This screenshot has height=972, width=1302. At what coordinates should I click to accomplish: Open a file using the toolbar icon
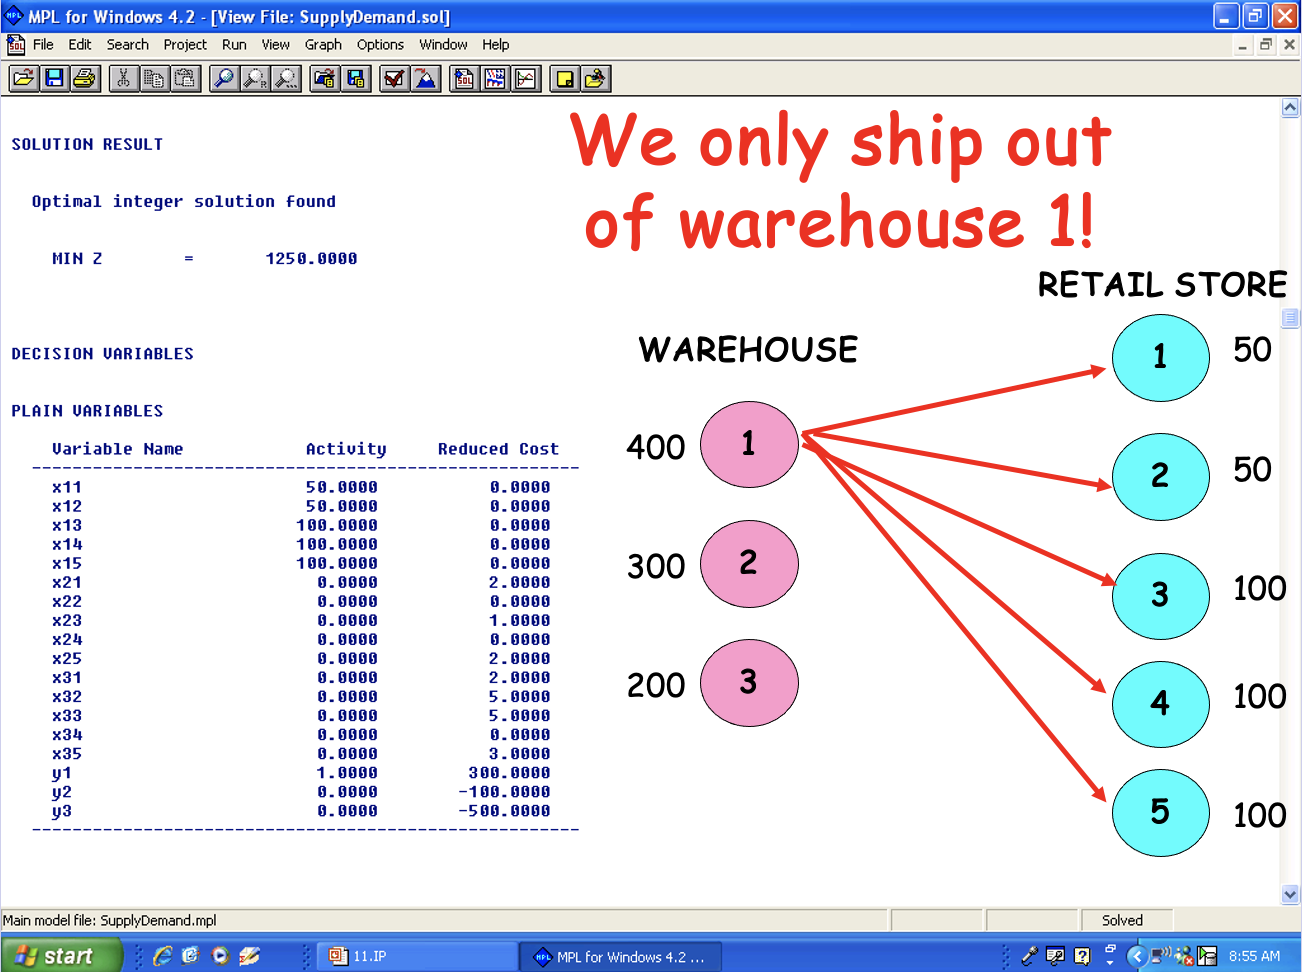(x=22, y=78)
